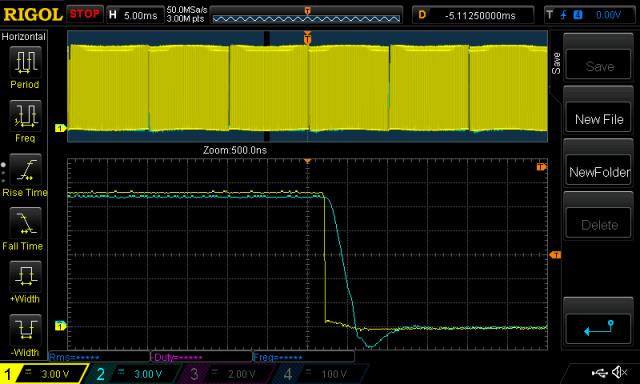The image size is (640, 384).
Task: Select the Freq measurement icon
Action: 25,115
